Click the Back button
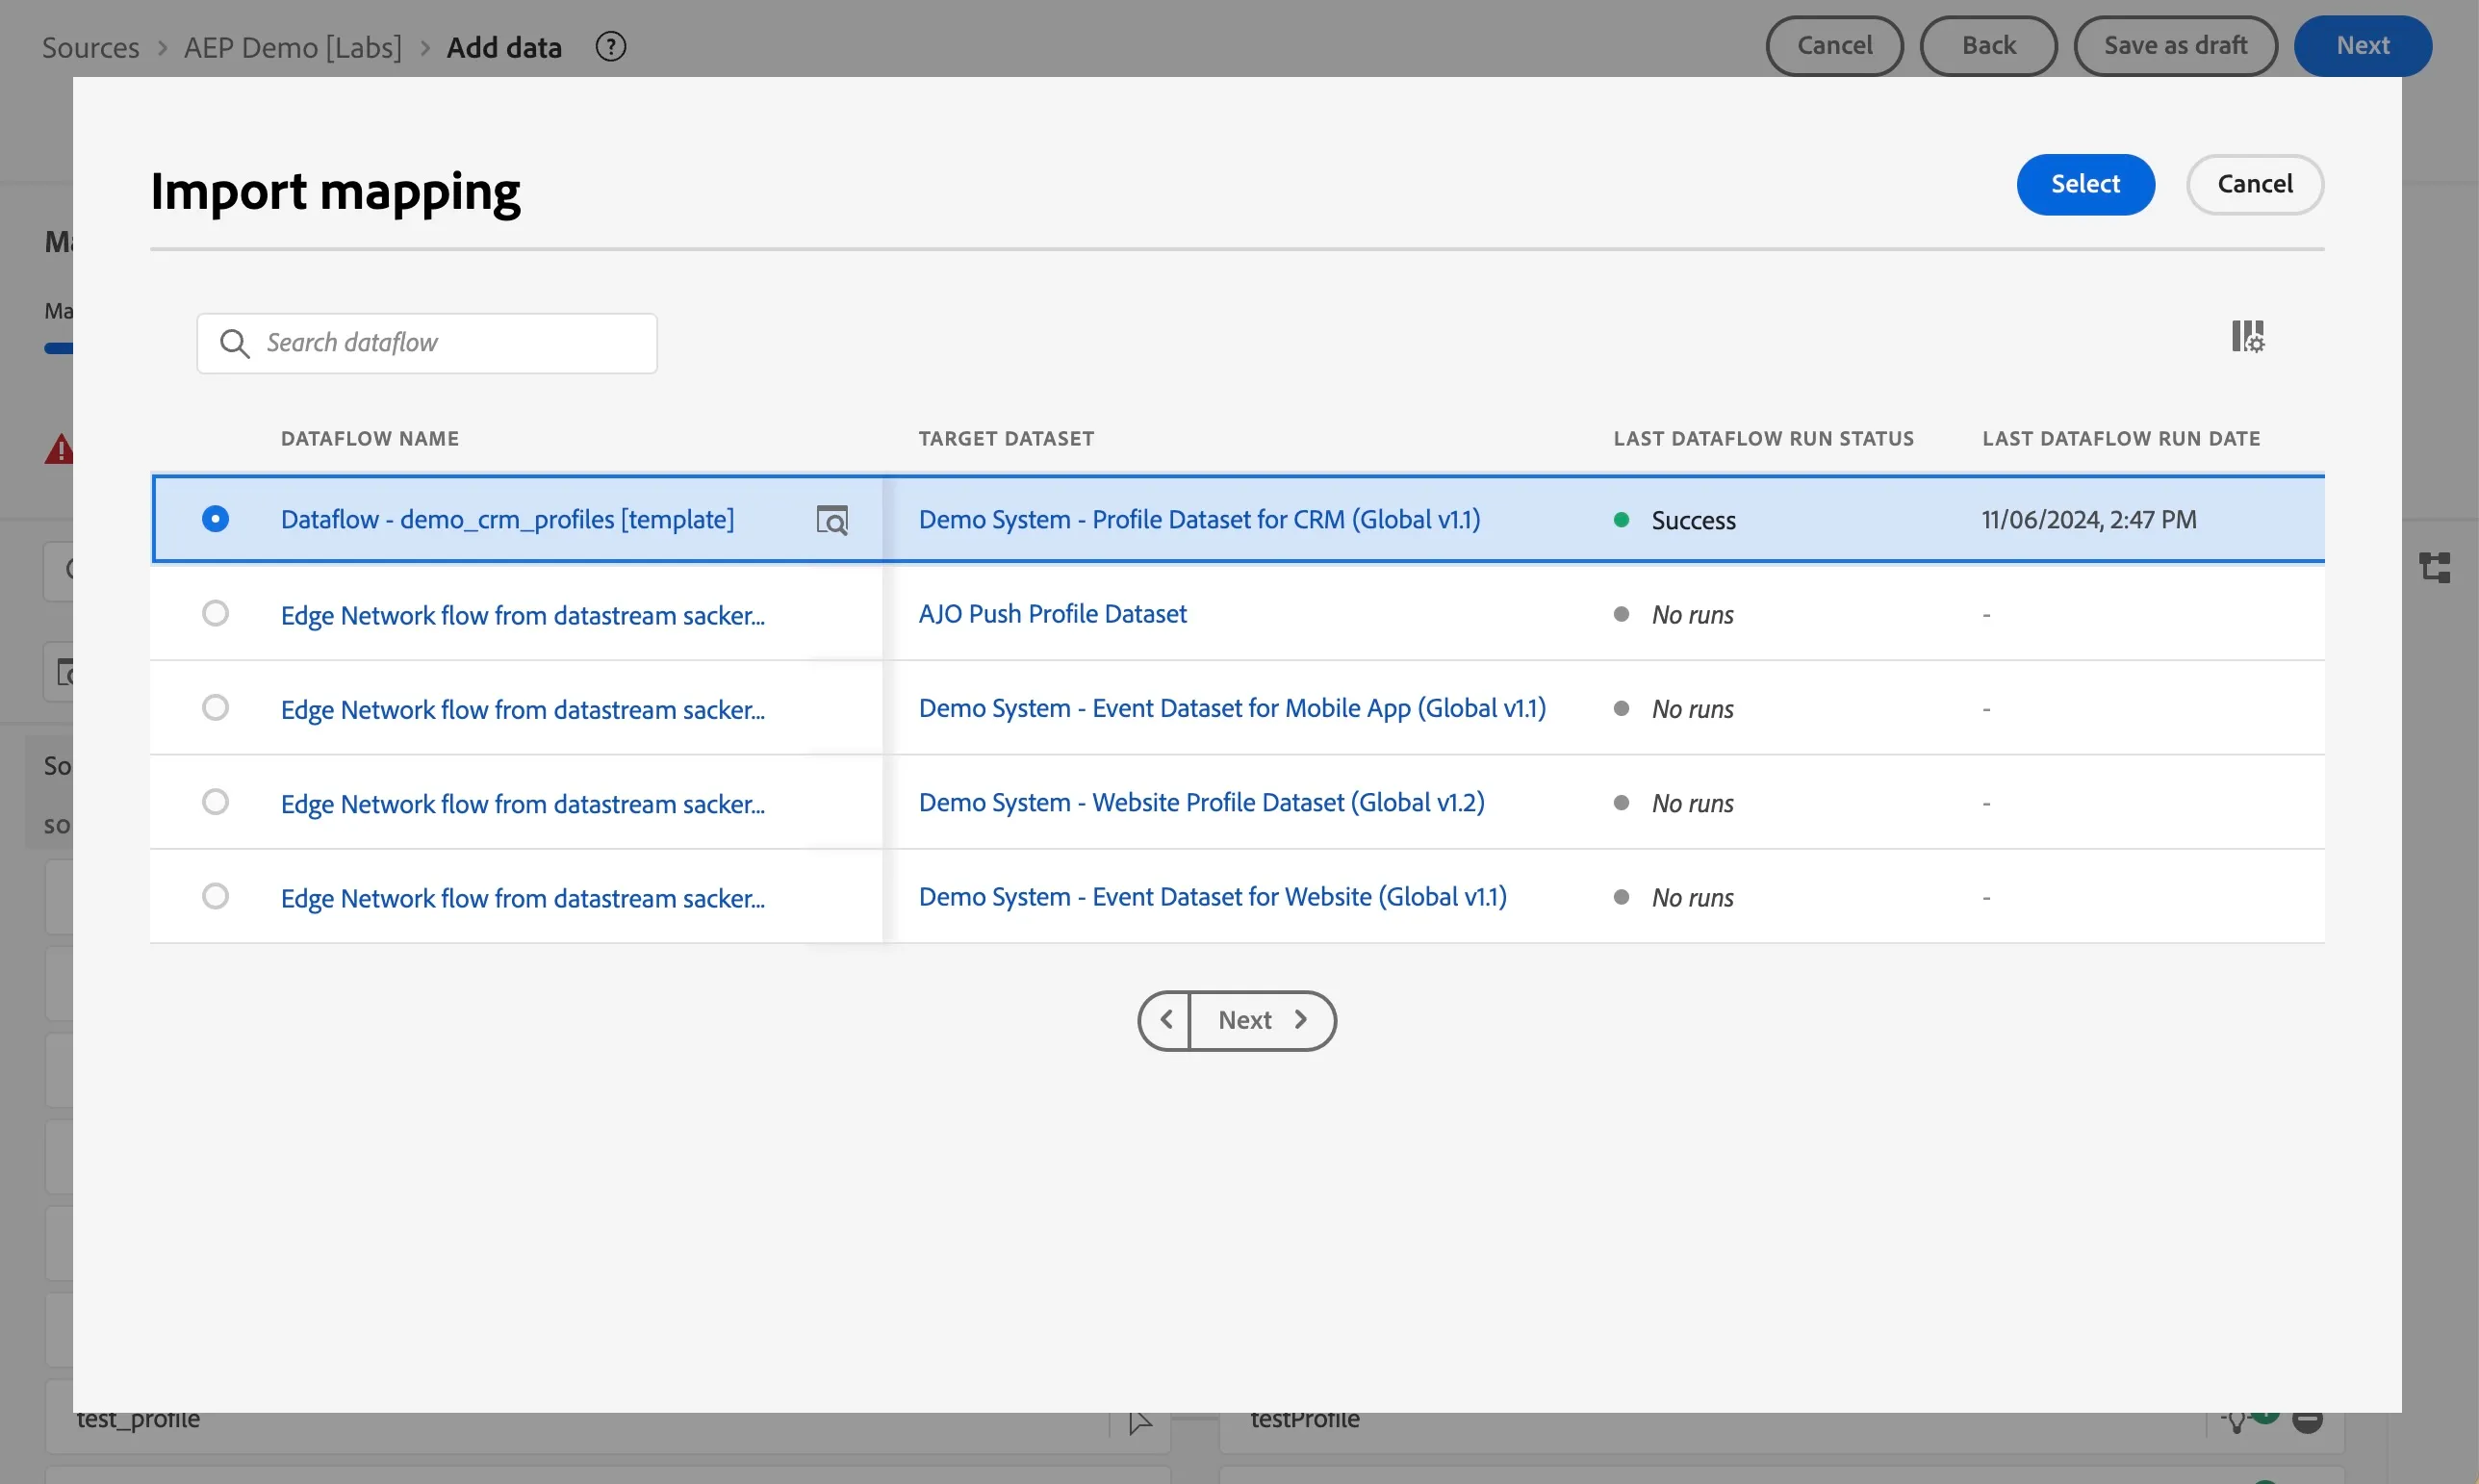 (x=1988, y=45)
